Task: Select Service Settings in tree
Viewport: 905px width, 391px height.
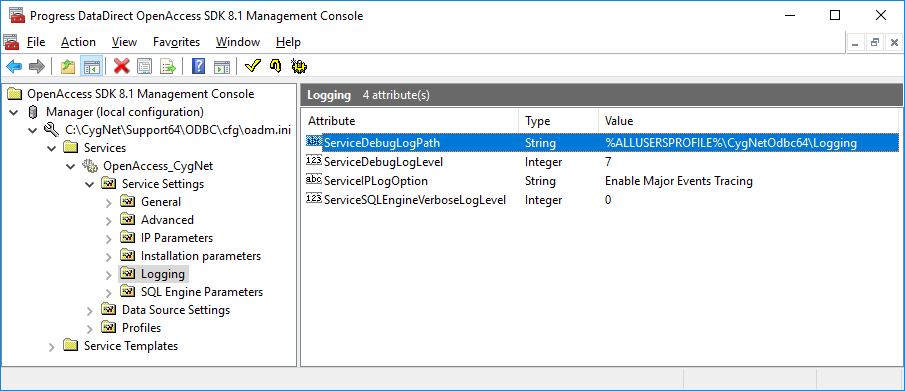Action: (x=163, y=184)
